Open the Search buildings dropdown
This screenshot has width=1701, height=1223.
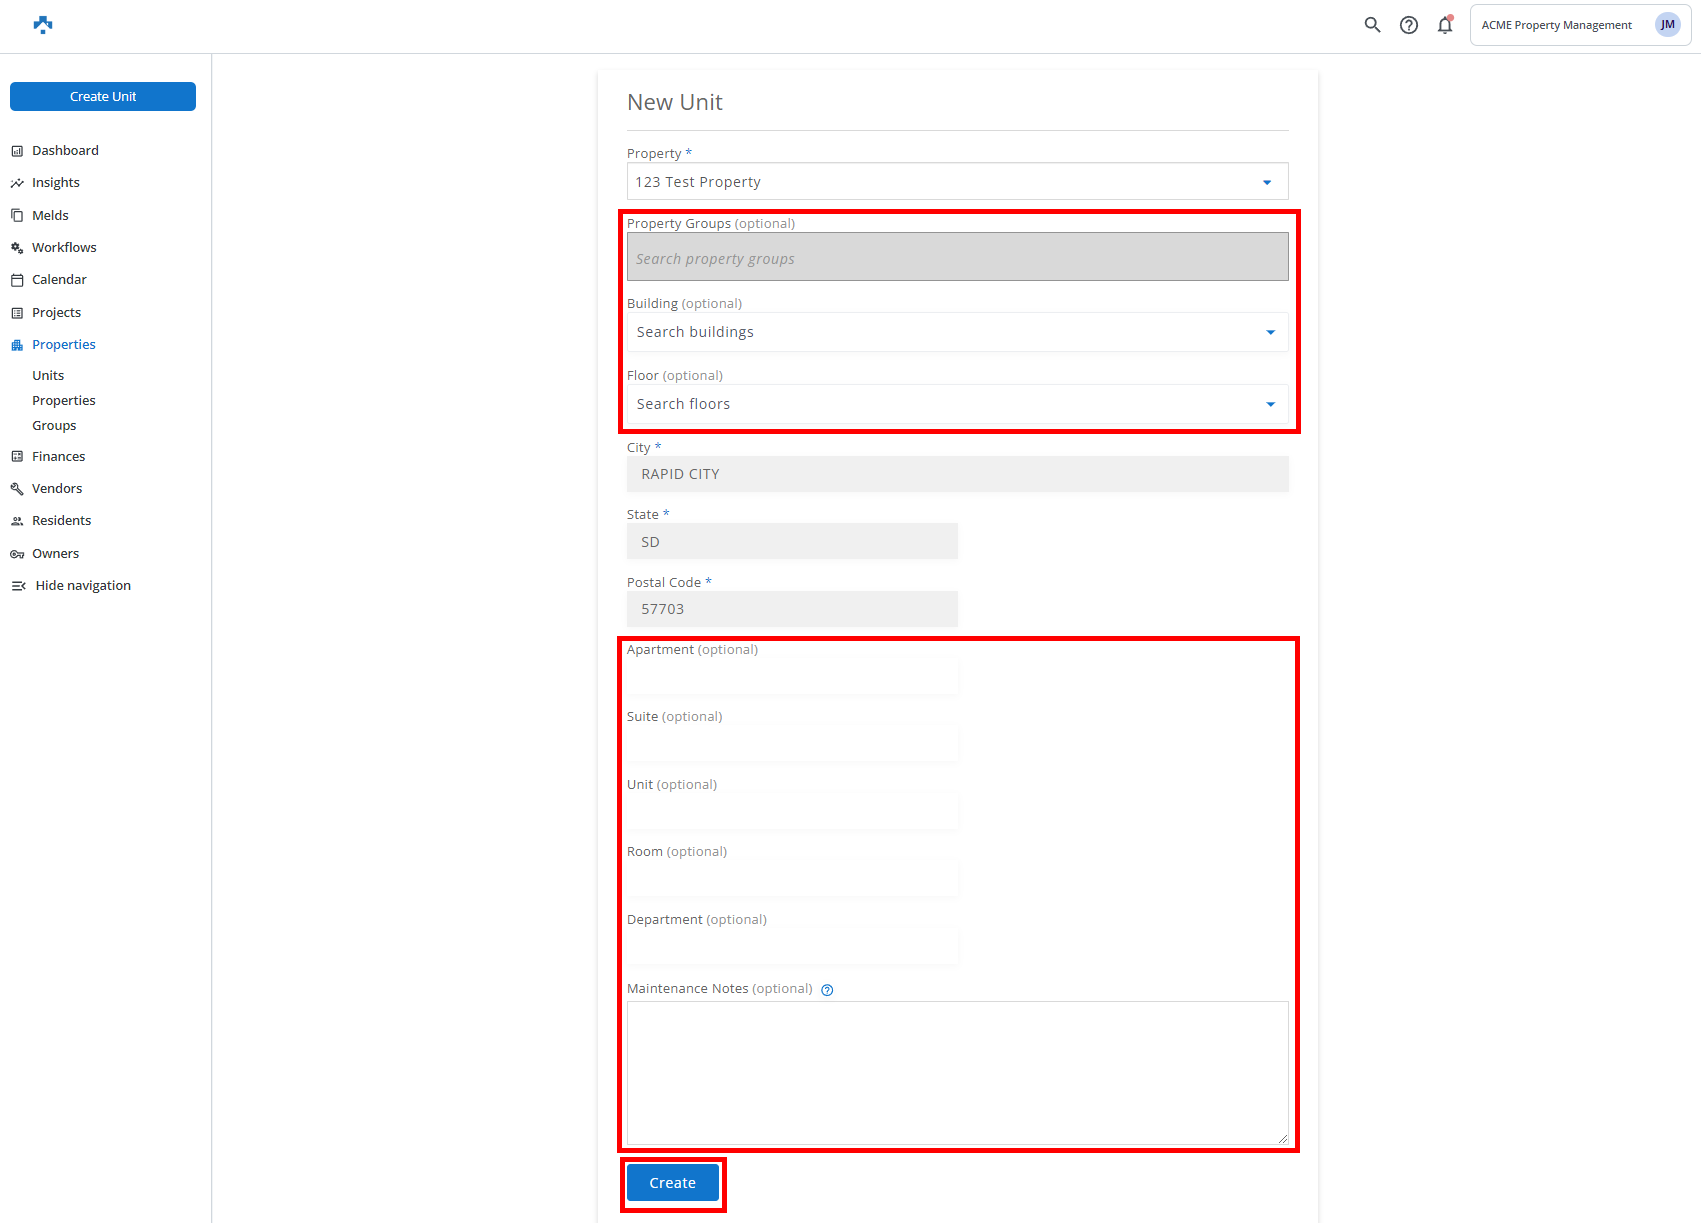(1270, 332)
